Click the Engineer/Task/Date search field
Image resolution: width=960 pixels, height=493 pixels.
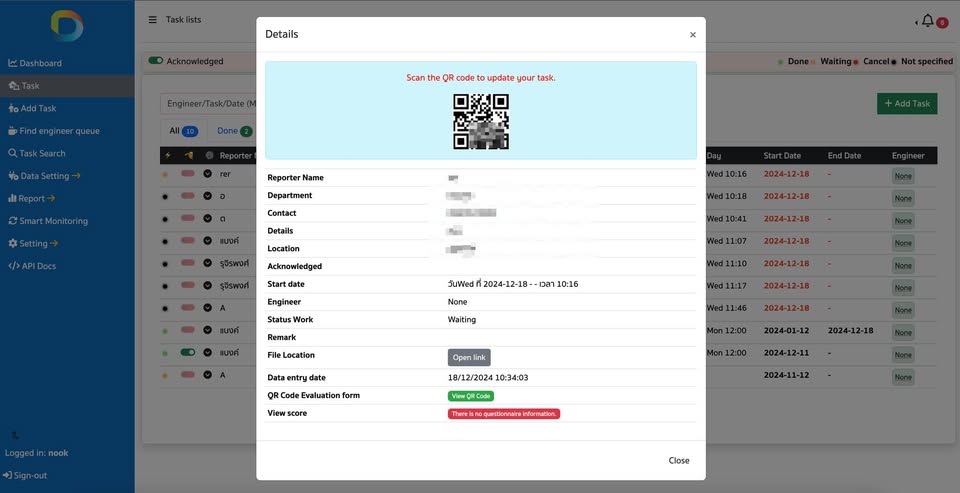(x=208, y=103)
